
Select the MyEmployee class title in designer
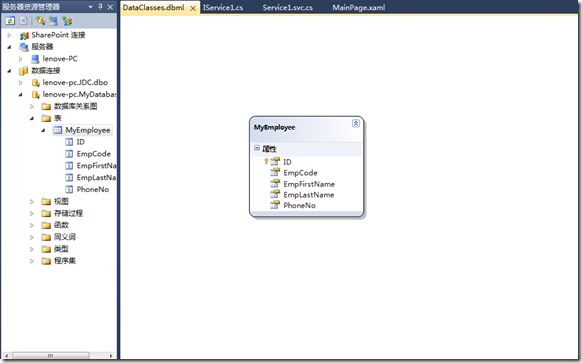[275, 127]
